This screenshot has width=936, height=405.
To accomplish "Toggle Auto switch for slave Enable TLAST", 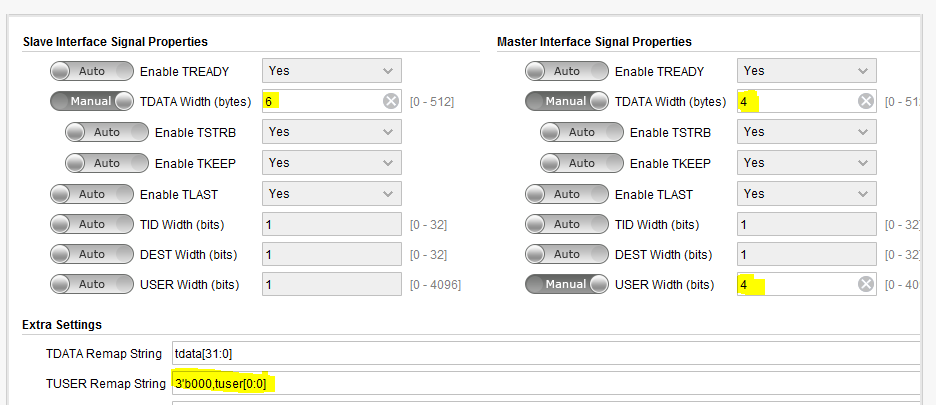I will [92, 193].
